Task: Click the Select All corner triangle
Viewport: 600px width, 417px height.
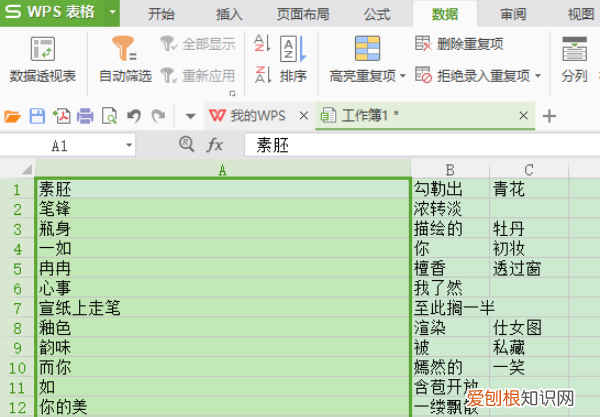Action: coord(26,169)
